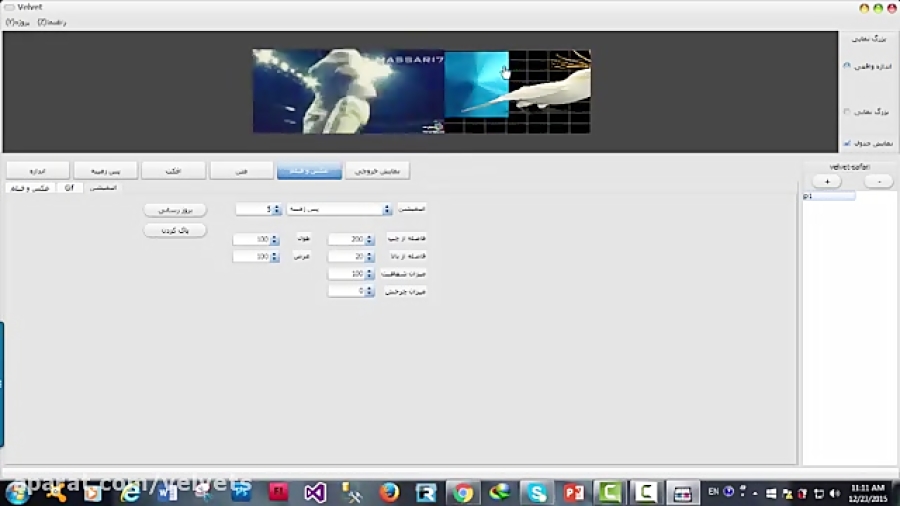Screen dimensions: 900x506
Task: Open Firefox from the taskbar
Action: (389, 492)
